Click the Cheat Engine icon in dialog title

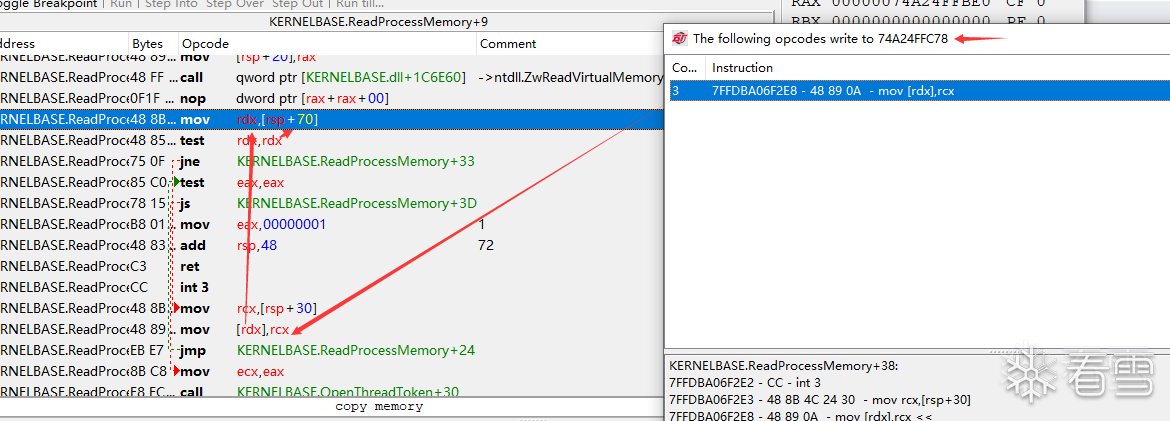pos(680,39)
